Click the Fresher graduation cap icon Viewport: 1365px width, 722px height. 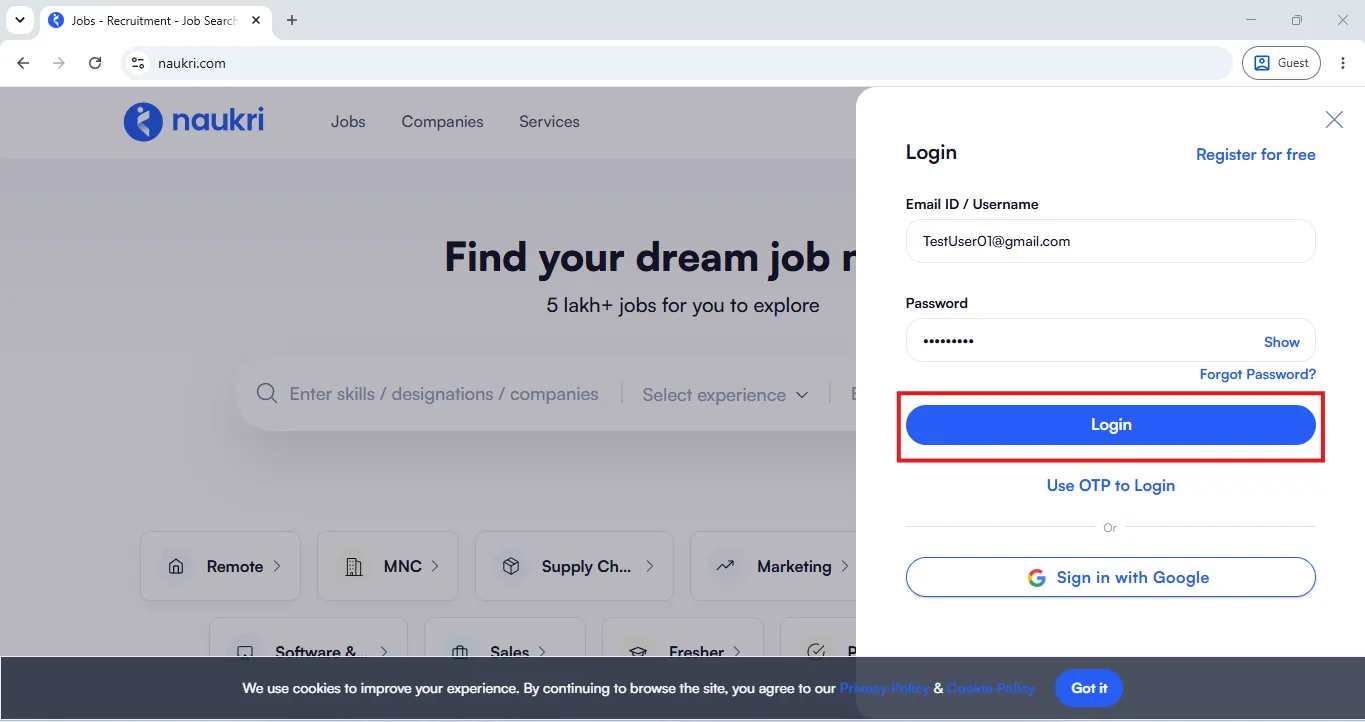[638, 652]
